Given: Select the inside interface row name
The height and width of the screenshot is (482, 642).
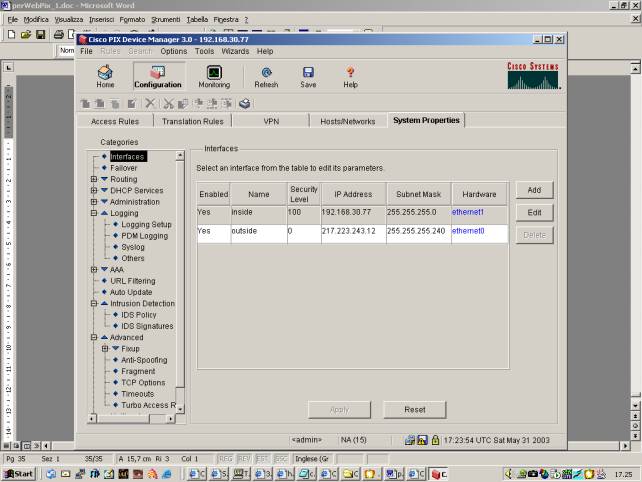Looking at the screenshot, I should 242,212.
